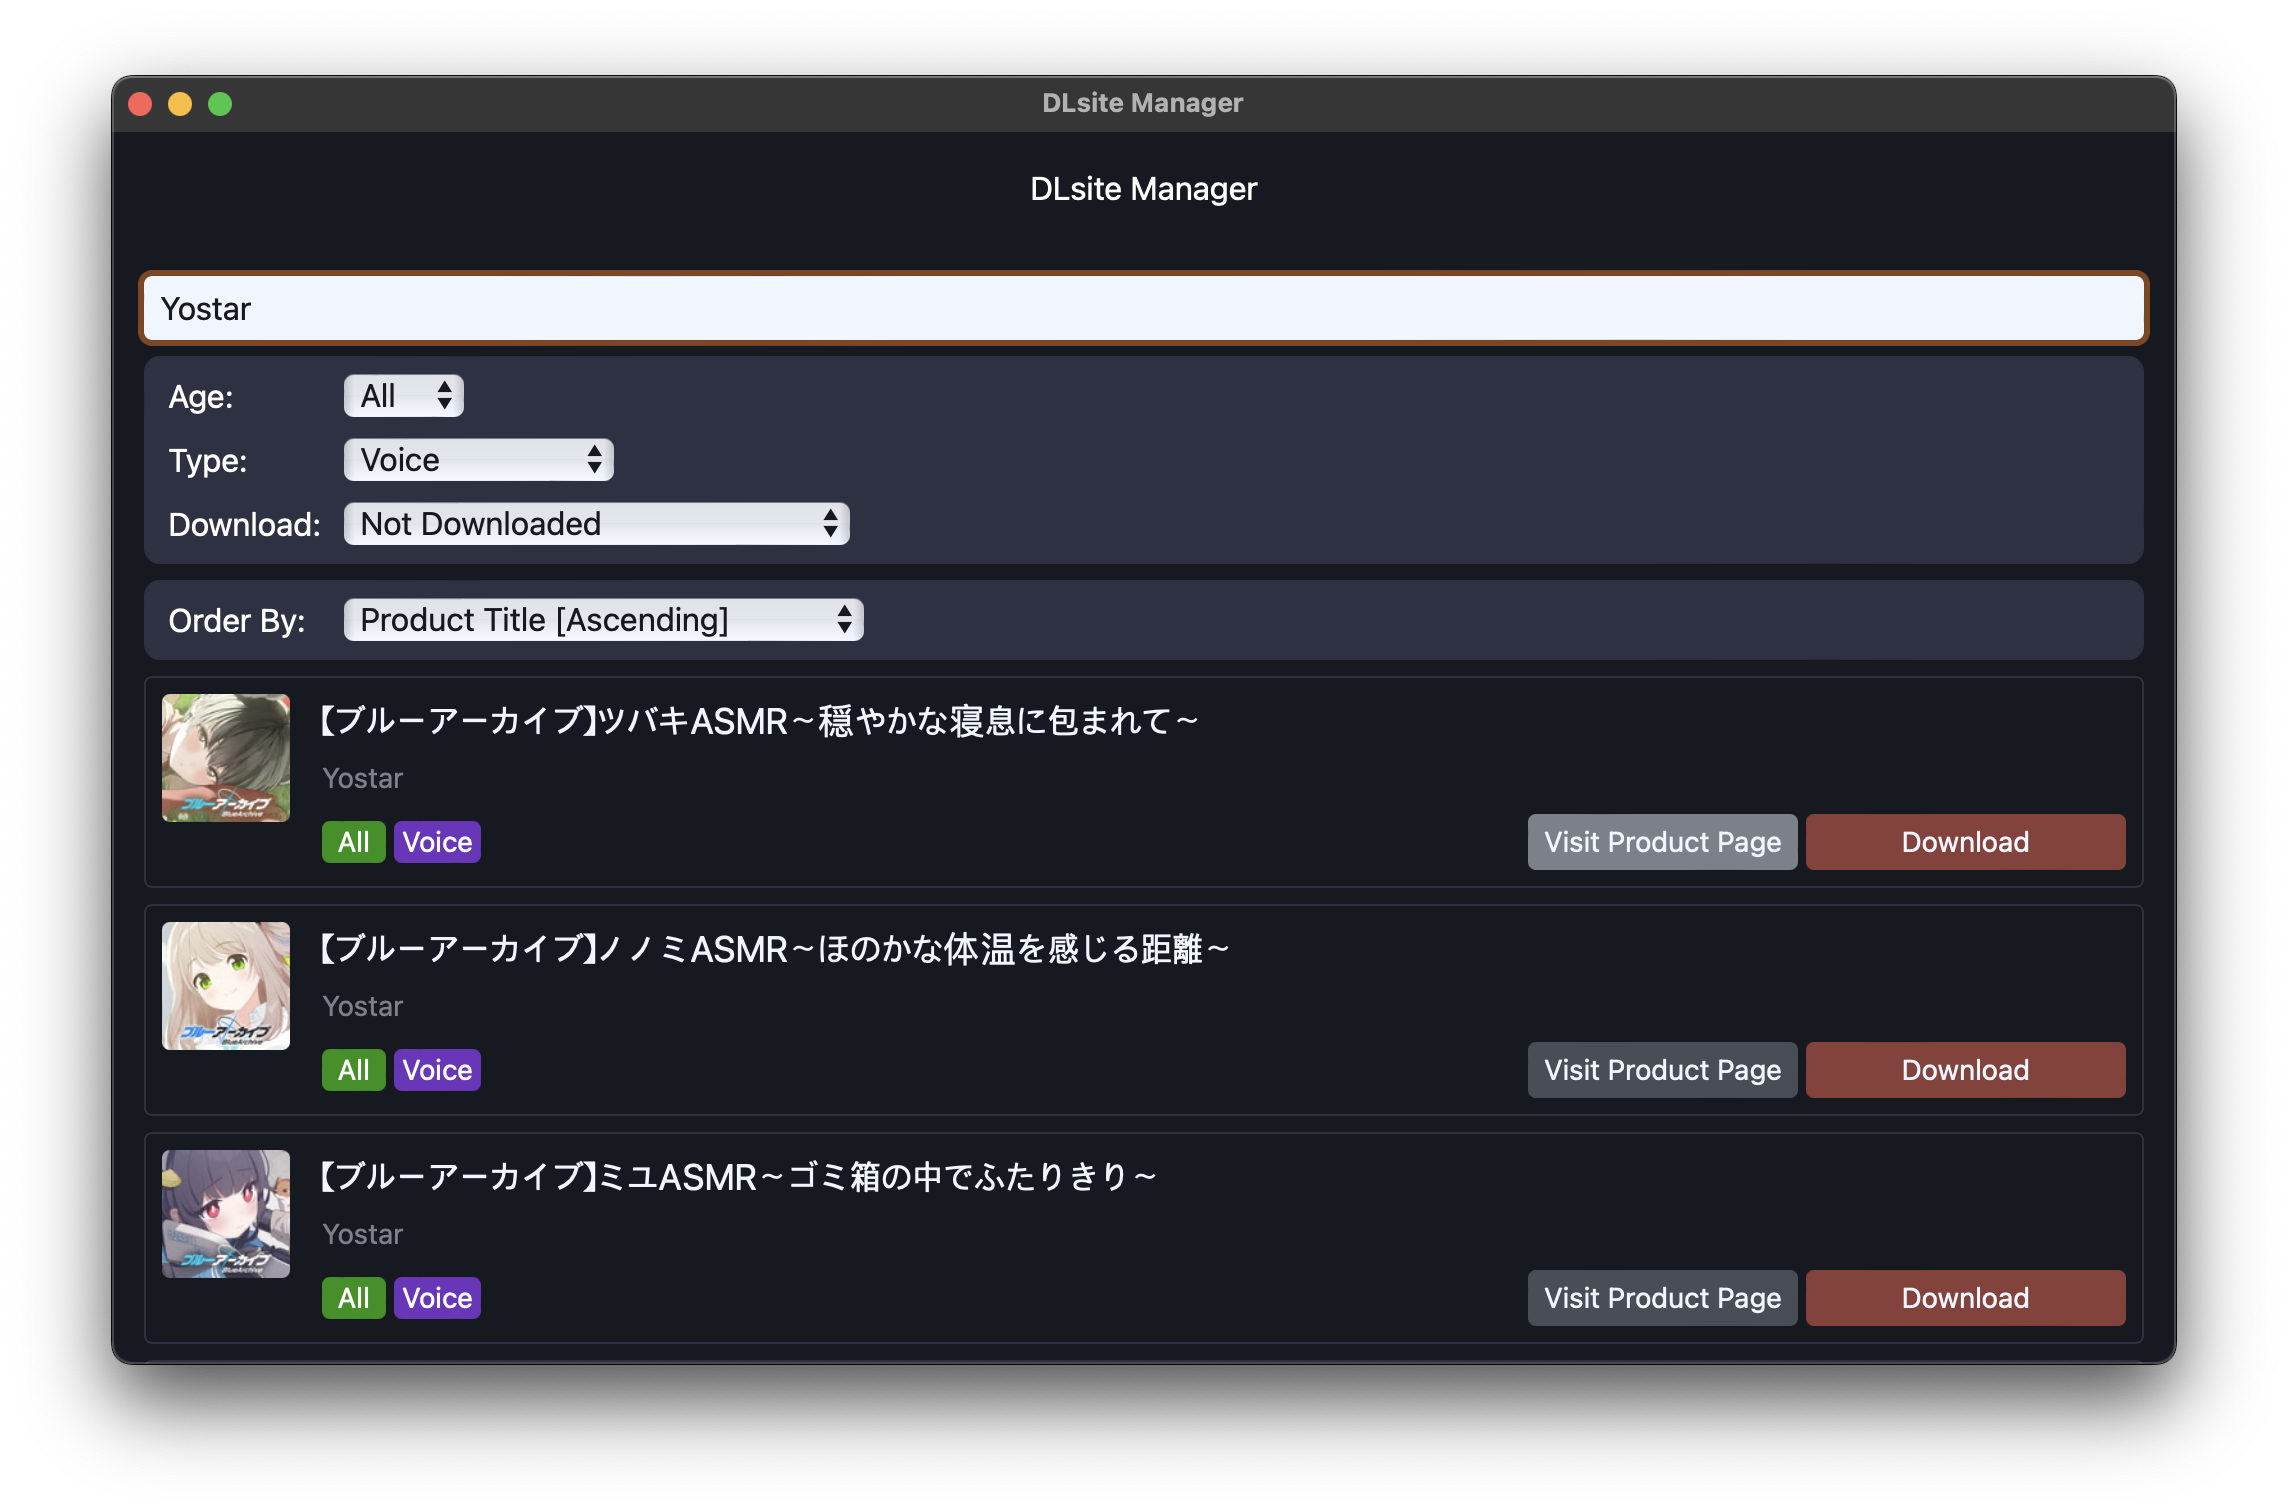
Task: Download the Miyu ASMR product
Action: 1965,1298
